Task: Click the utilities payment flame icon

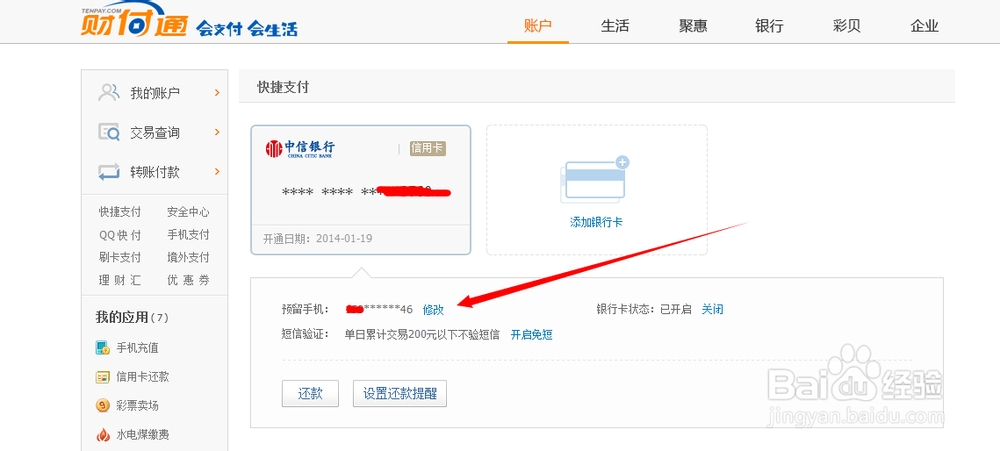Action: [102, 435]
